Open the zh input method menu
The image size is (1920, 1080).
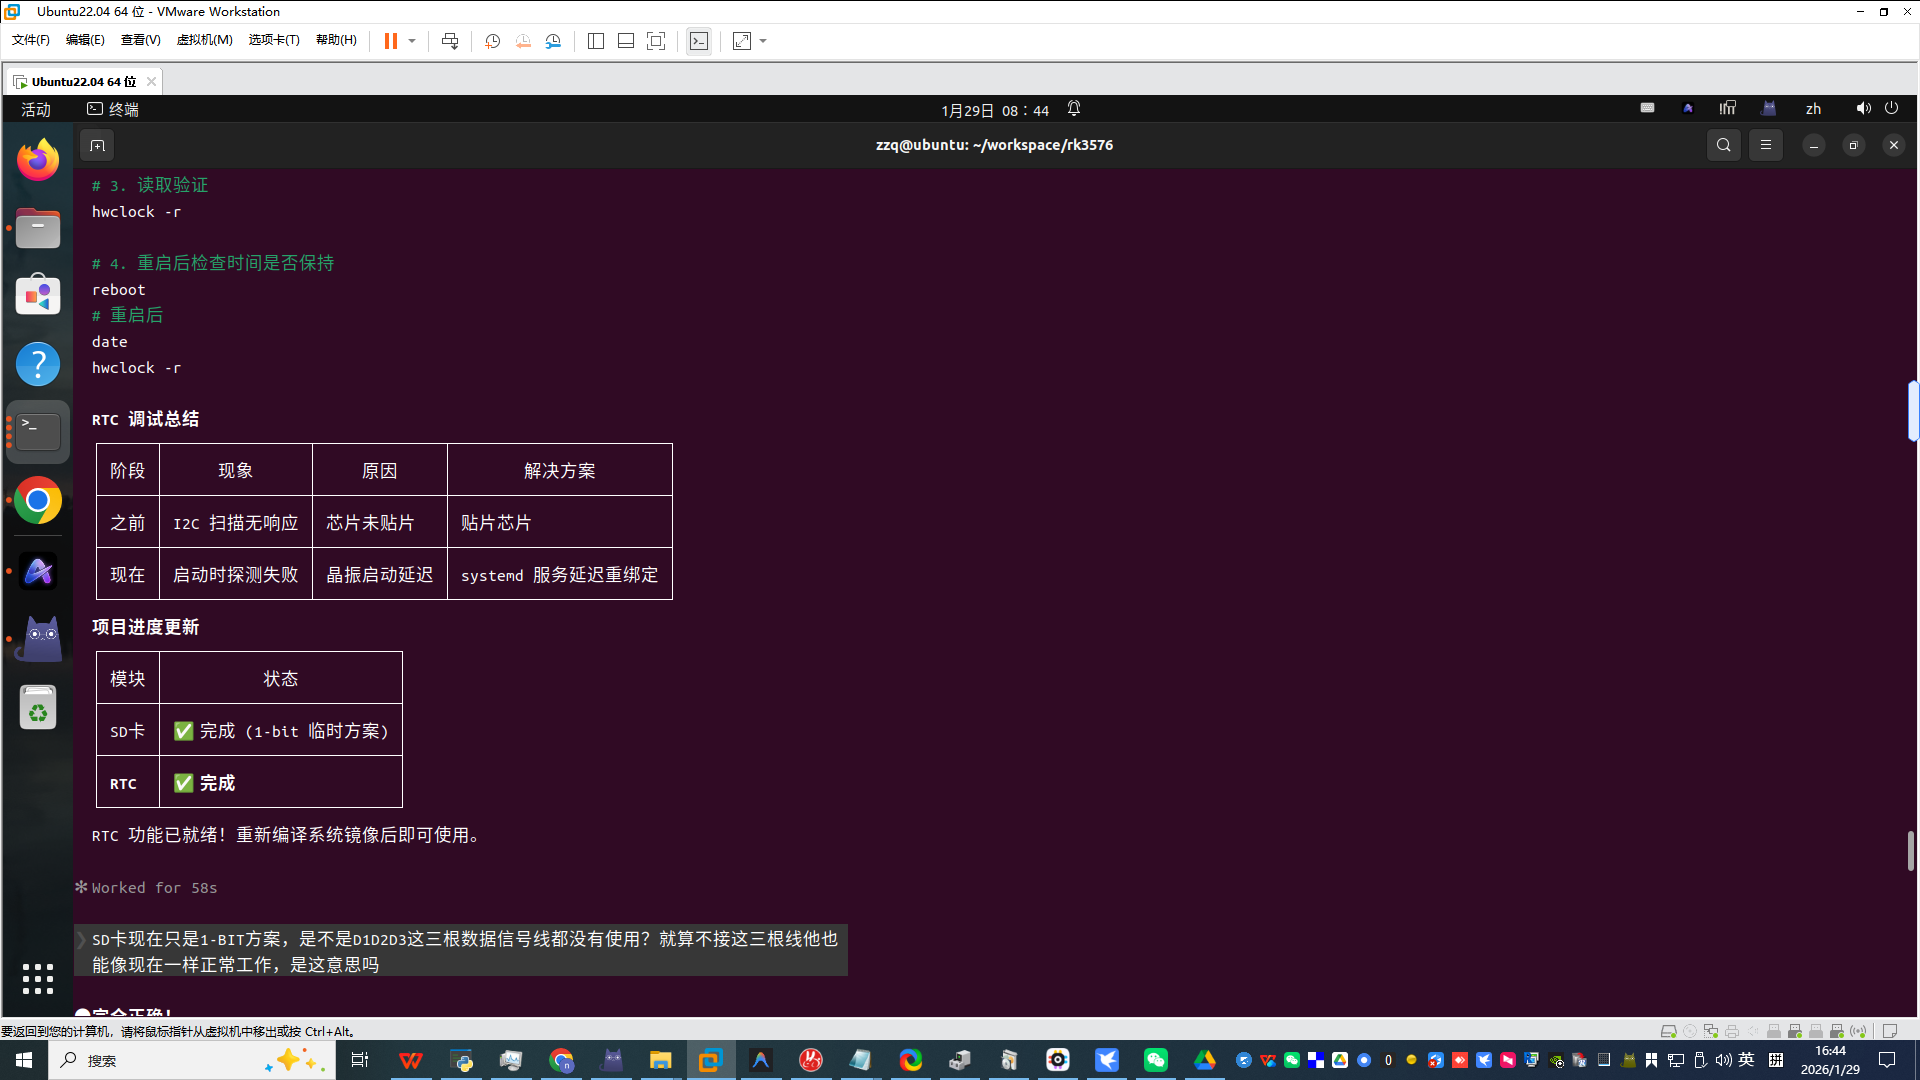click(x=1813, y=109)
